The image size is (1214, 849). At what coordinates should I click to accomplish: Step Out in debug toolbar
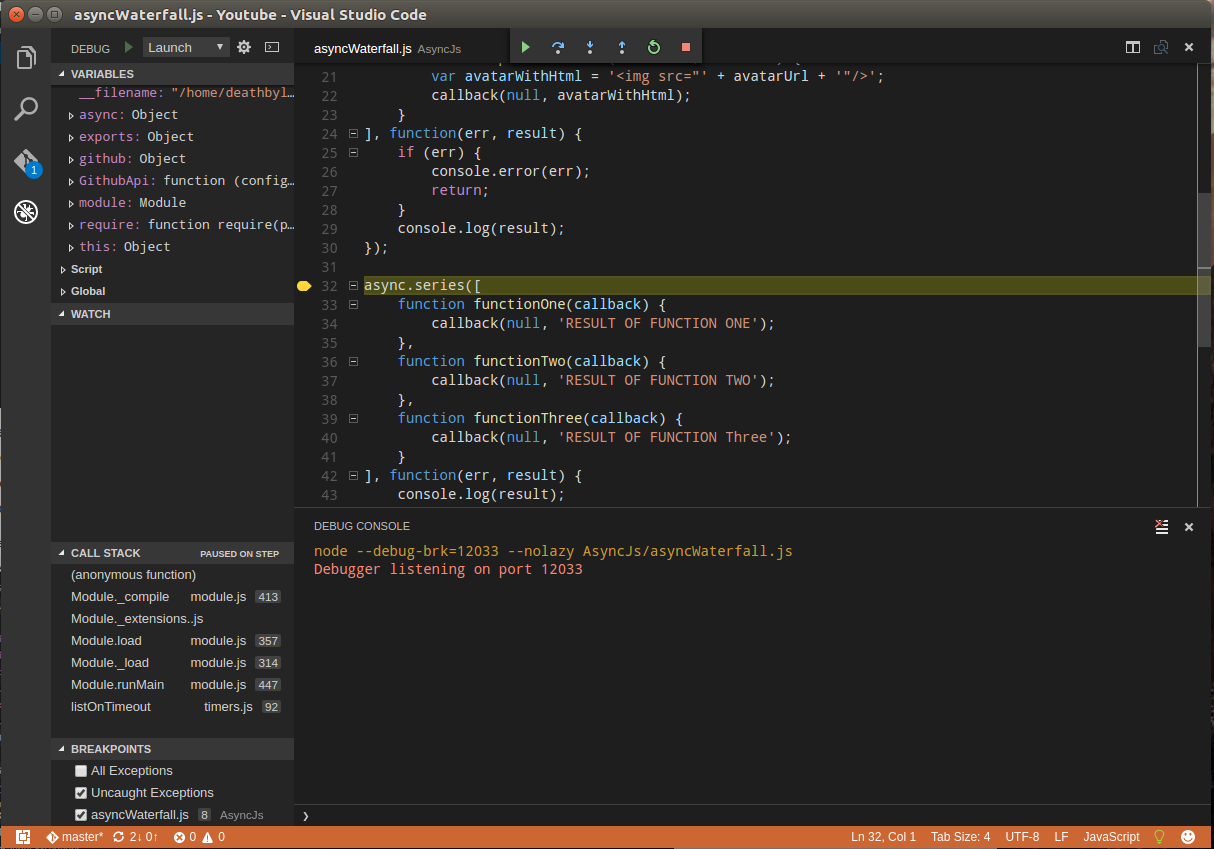coord(622,47)
